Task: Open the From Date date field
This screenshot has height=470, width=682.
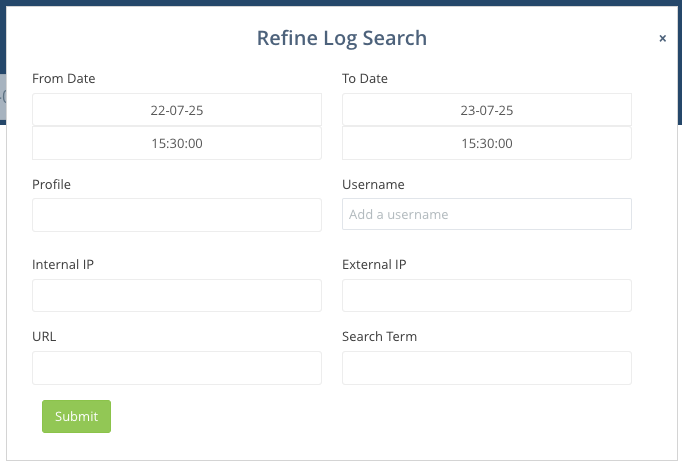Action: coord(177,110)
